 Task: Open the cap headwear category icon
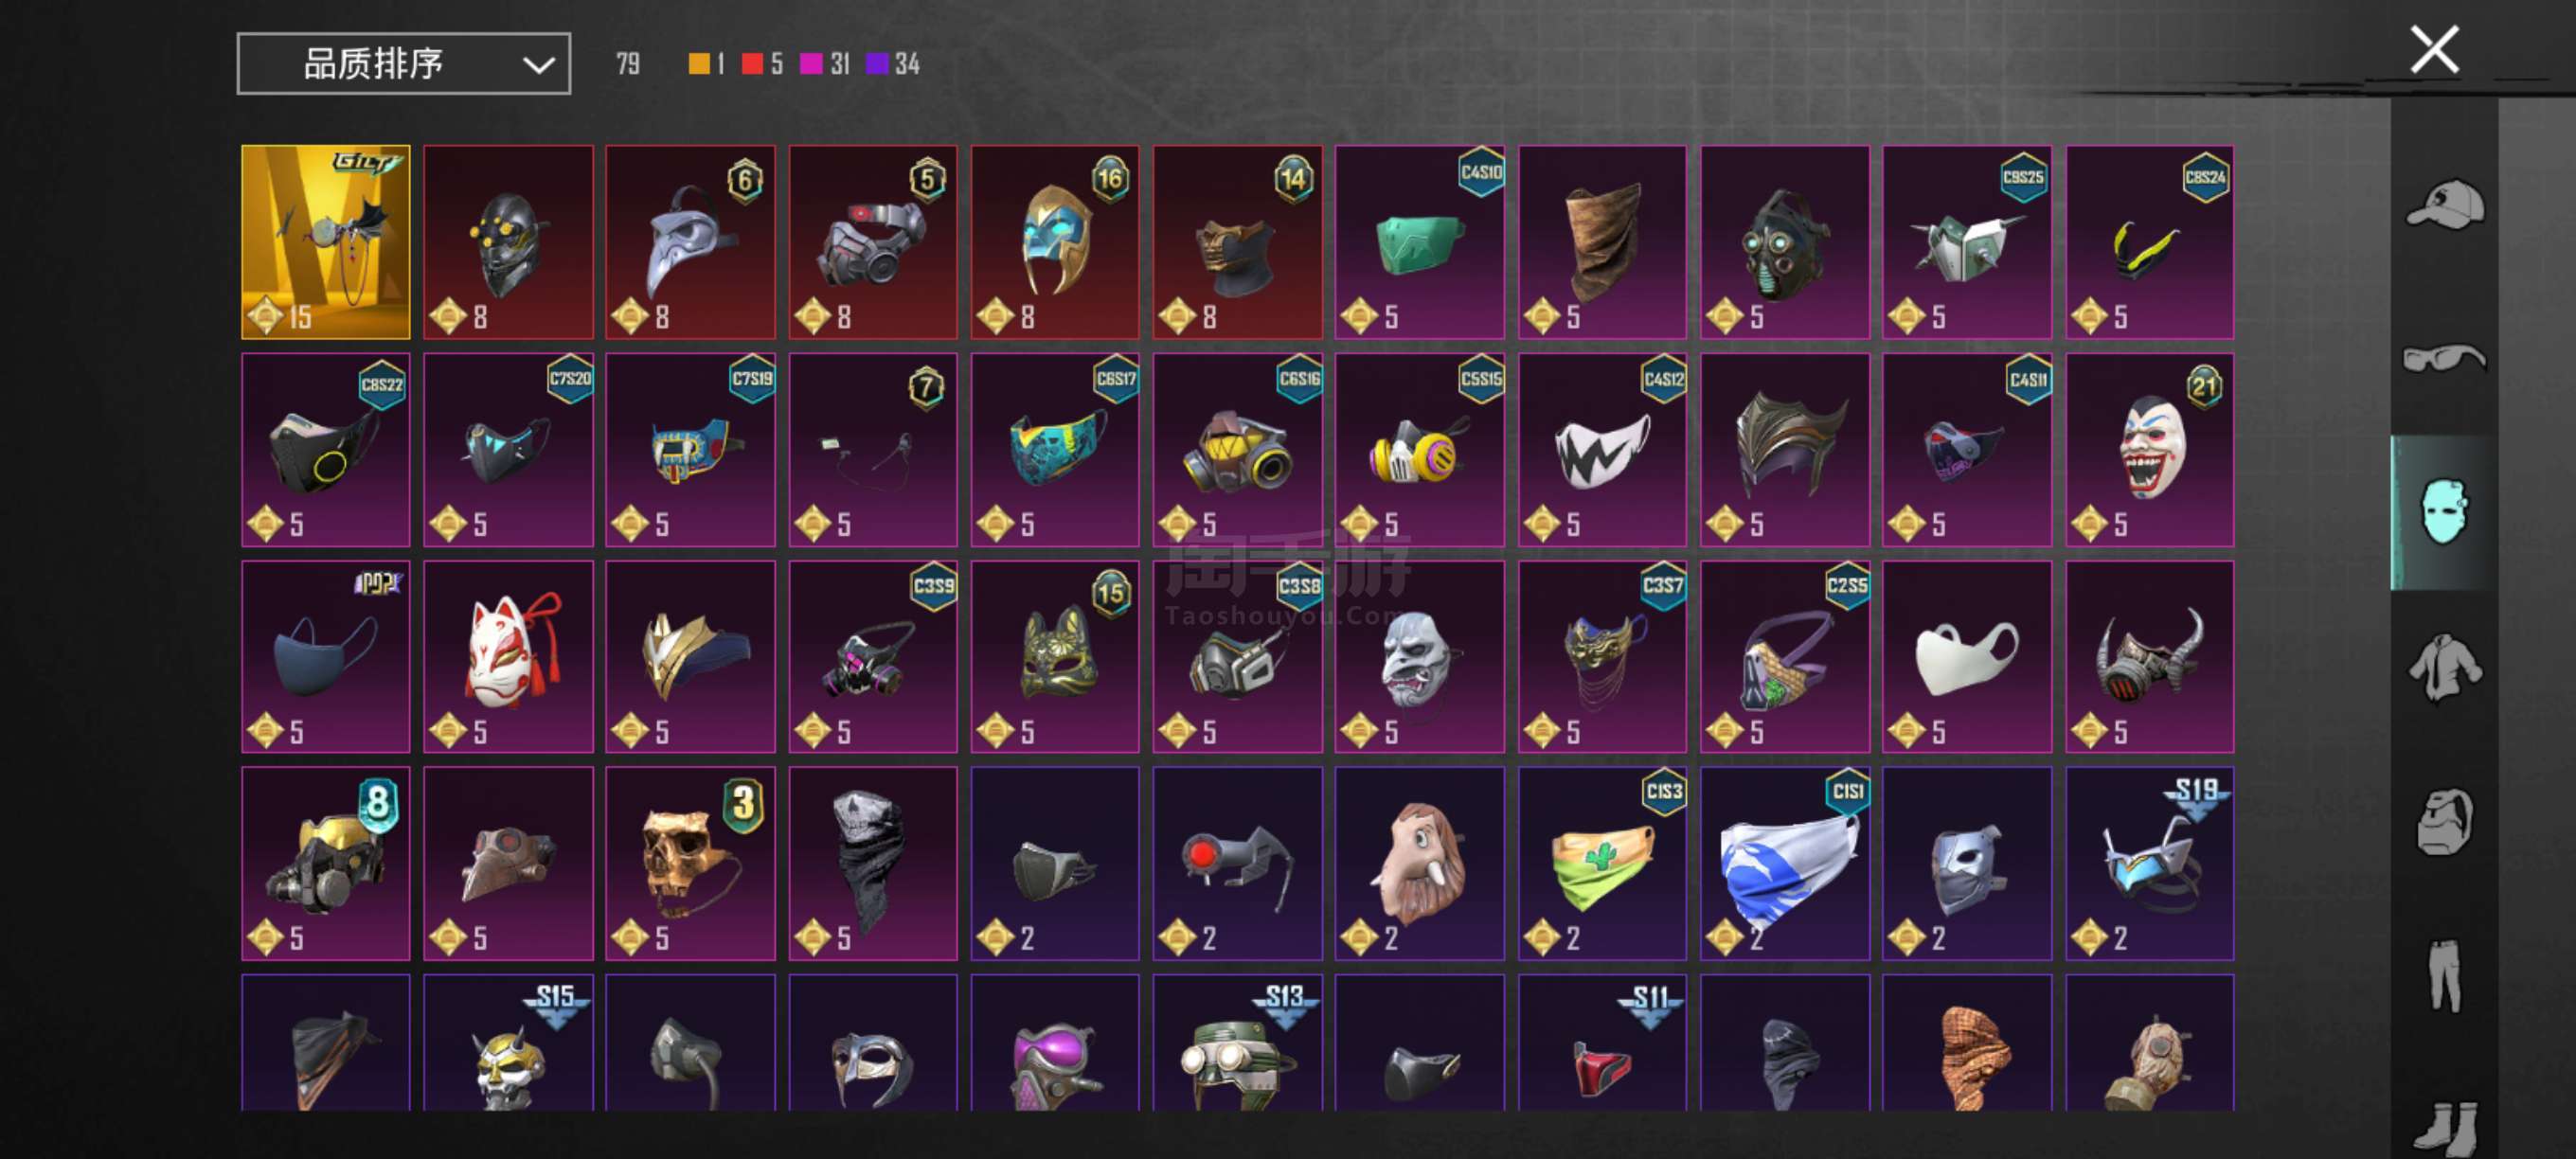click(x=2445, y=204)
